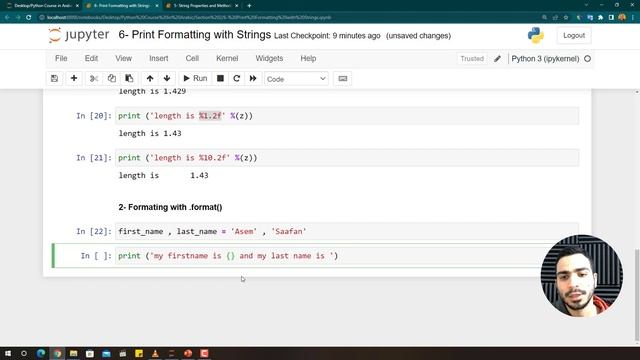The width and height of the screenshot is (640, 360).
Task: Click the Jupyter logo to go home
Action: [x=79, y=35]
